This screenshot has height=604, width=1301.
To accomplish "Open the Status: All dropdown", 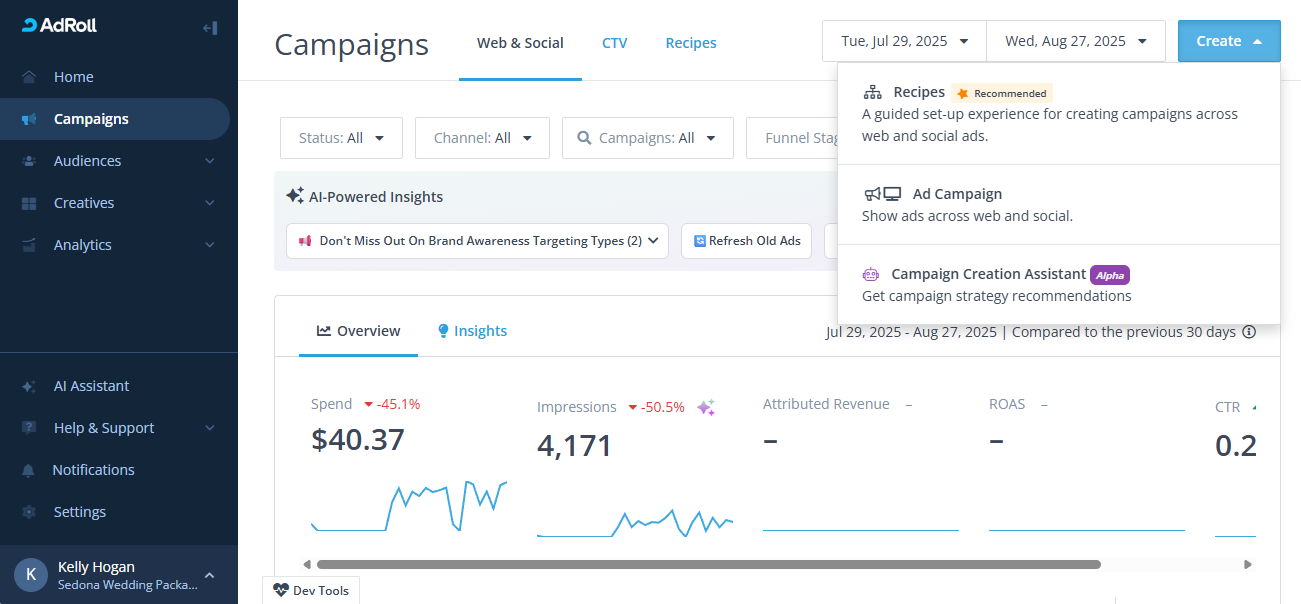I will [341, 138].
